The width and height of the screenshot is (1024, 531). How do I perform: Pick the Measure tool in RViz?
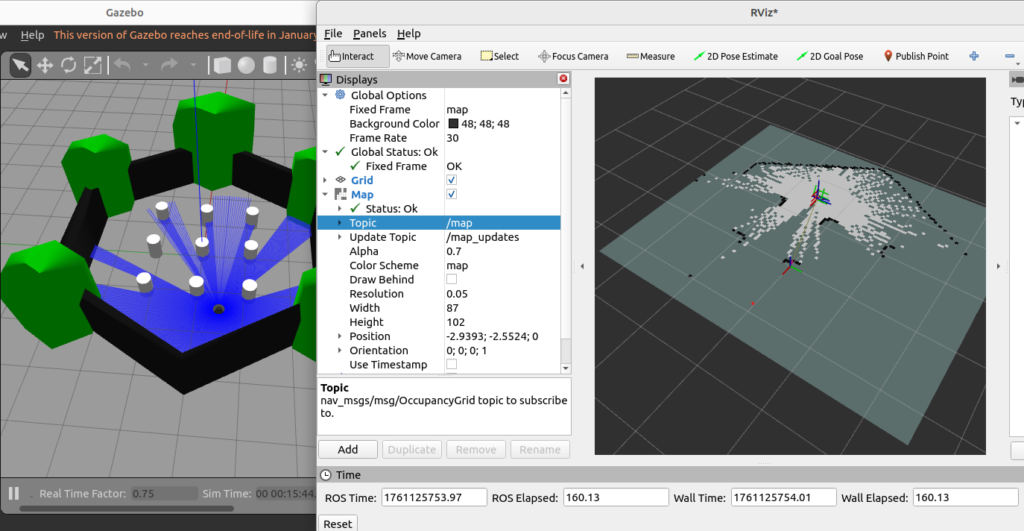pyautogui.click(x=650, y=56)
